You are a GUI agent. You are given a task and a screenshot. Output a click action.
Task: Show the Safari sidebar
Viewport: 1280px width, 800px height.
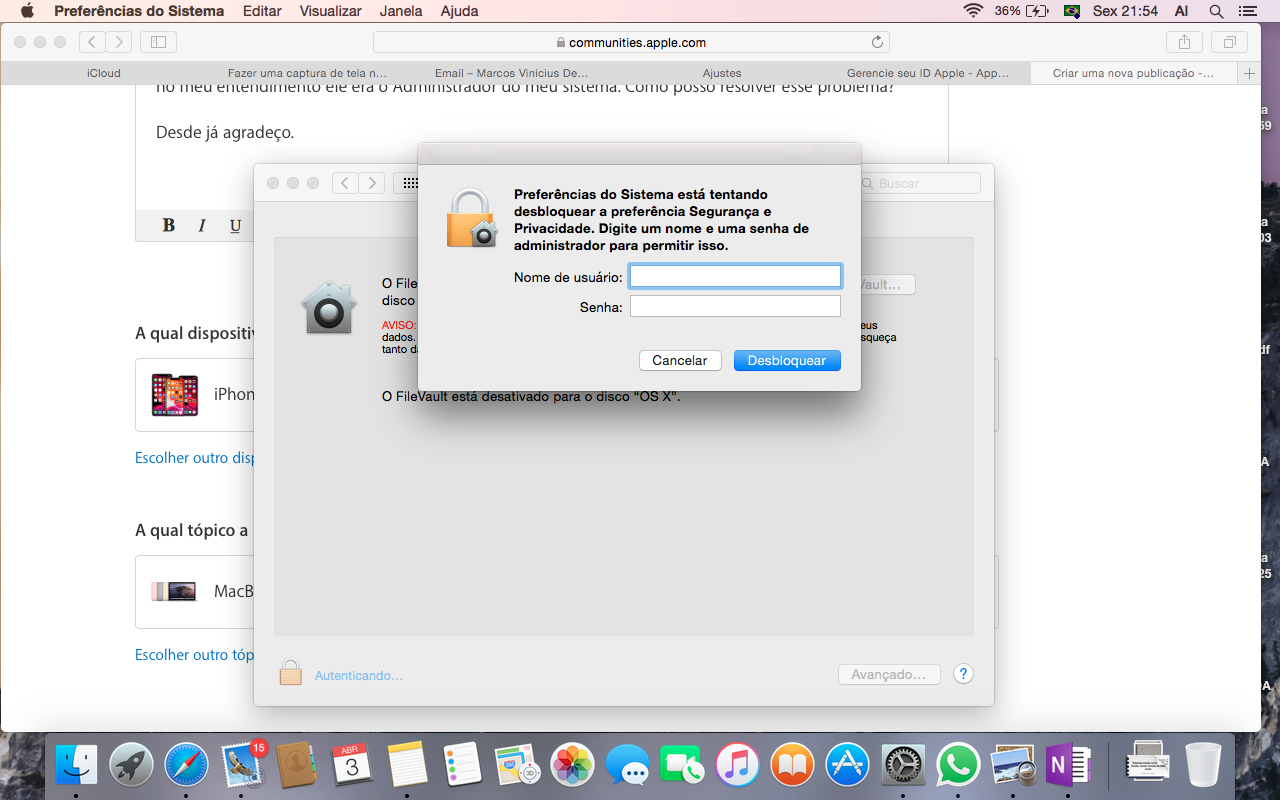click(x=158, y=42)
